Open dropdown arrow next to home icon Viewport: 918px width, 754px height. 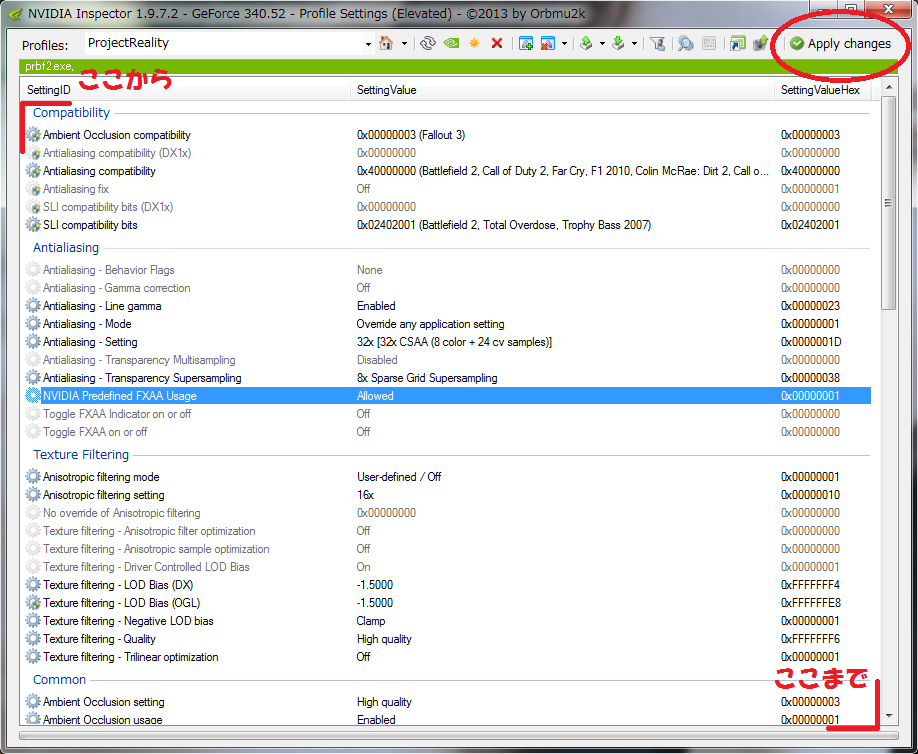click(x=404, y=44)
